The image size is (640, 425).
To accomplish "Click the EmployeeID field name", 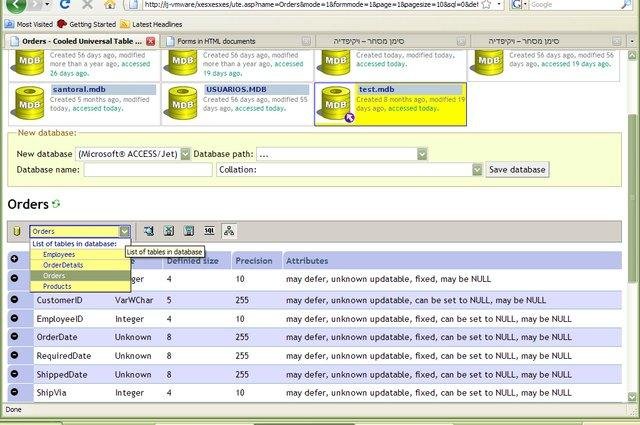I will 60,319.
